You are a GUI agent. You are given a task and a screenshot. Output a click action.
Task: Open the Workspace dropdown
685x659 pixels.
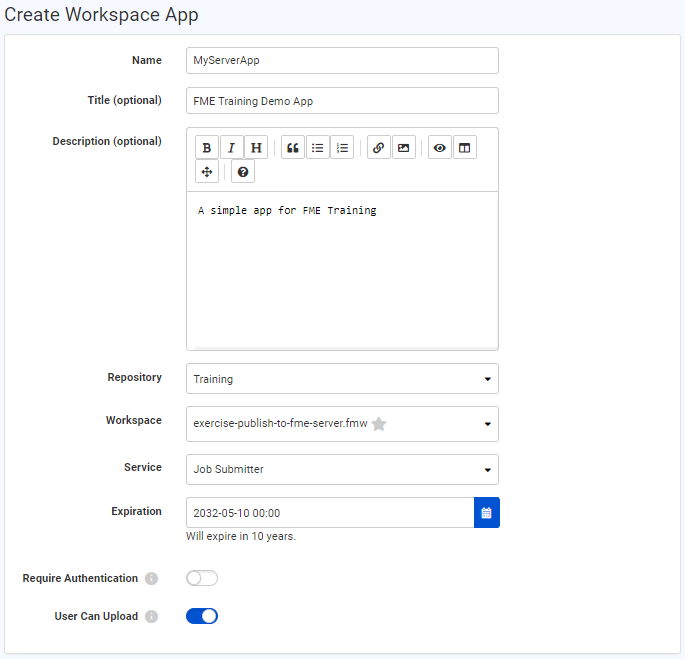[342, 424]
